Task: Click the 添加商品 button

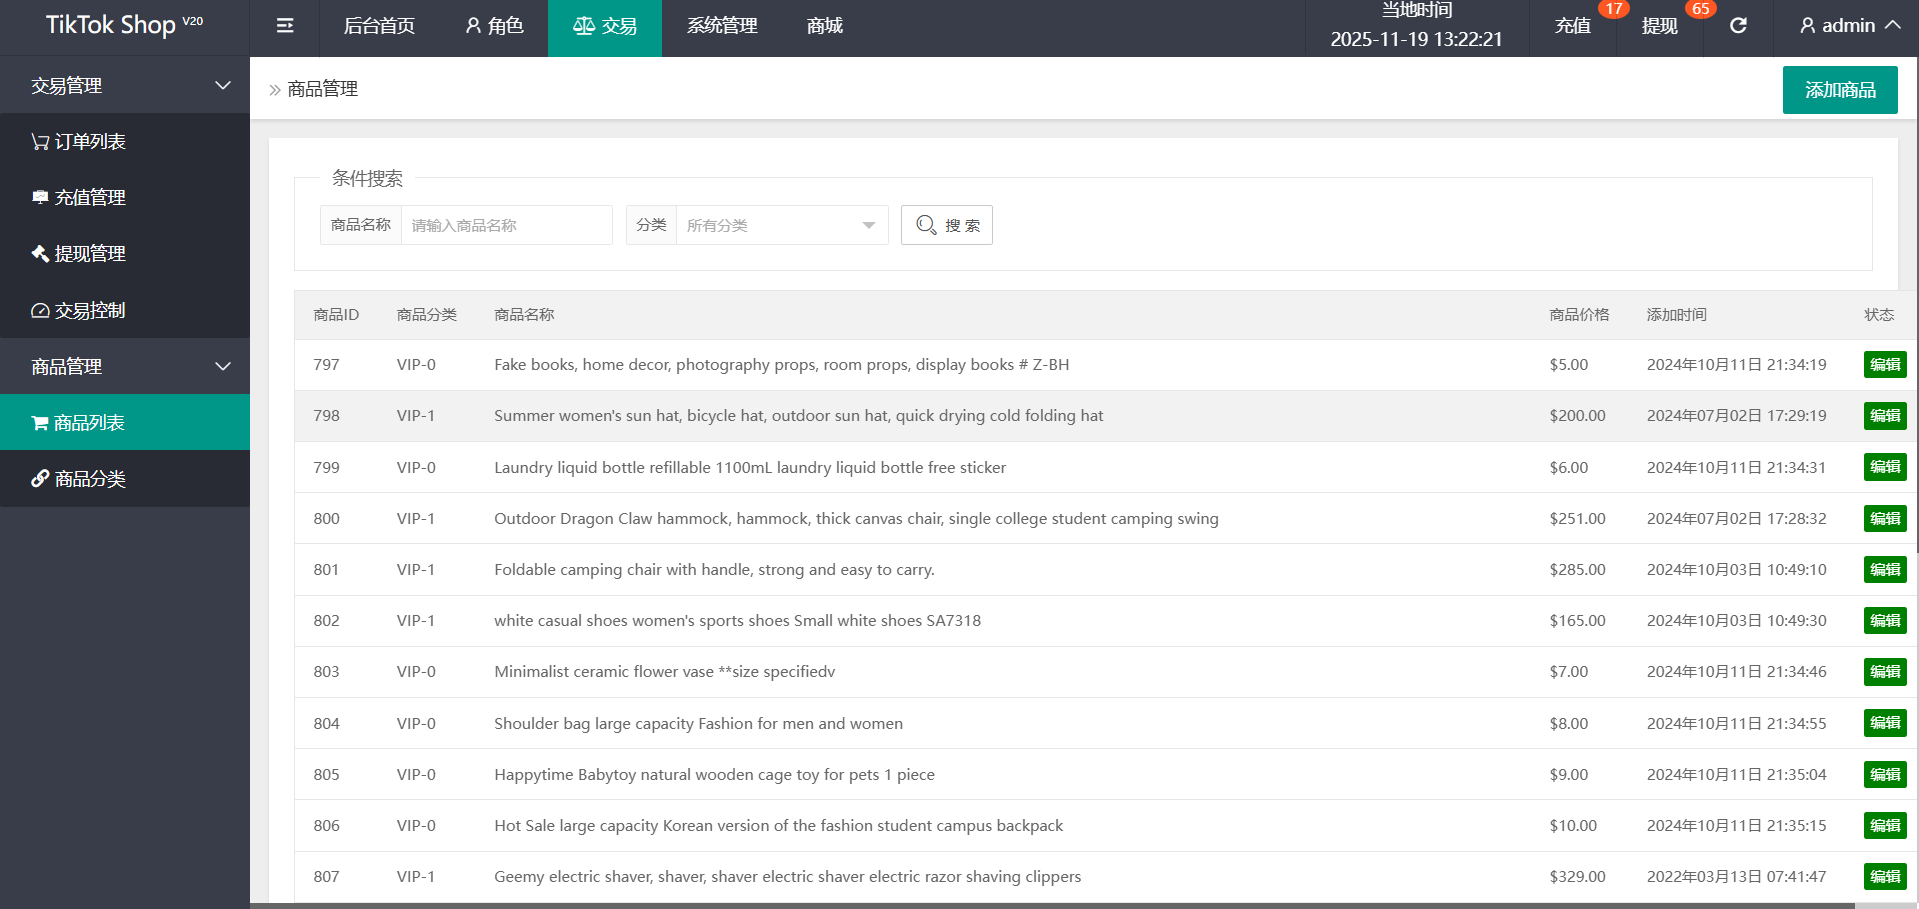Action: (x=1839, y=90)
